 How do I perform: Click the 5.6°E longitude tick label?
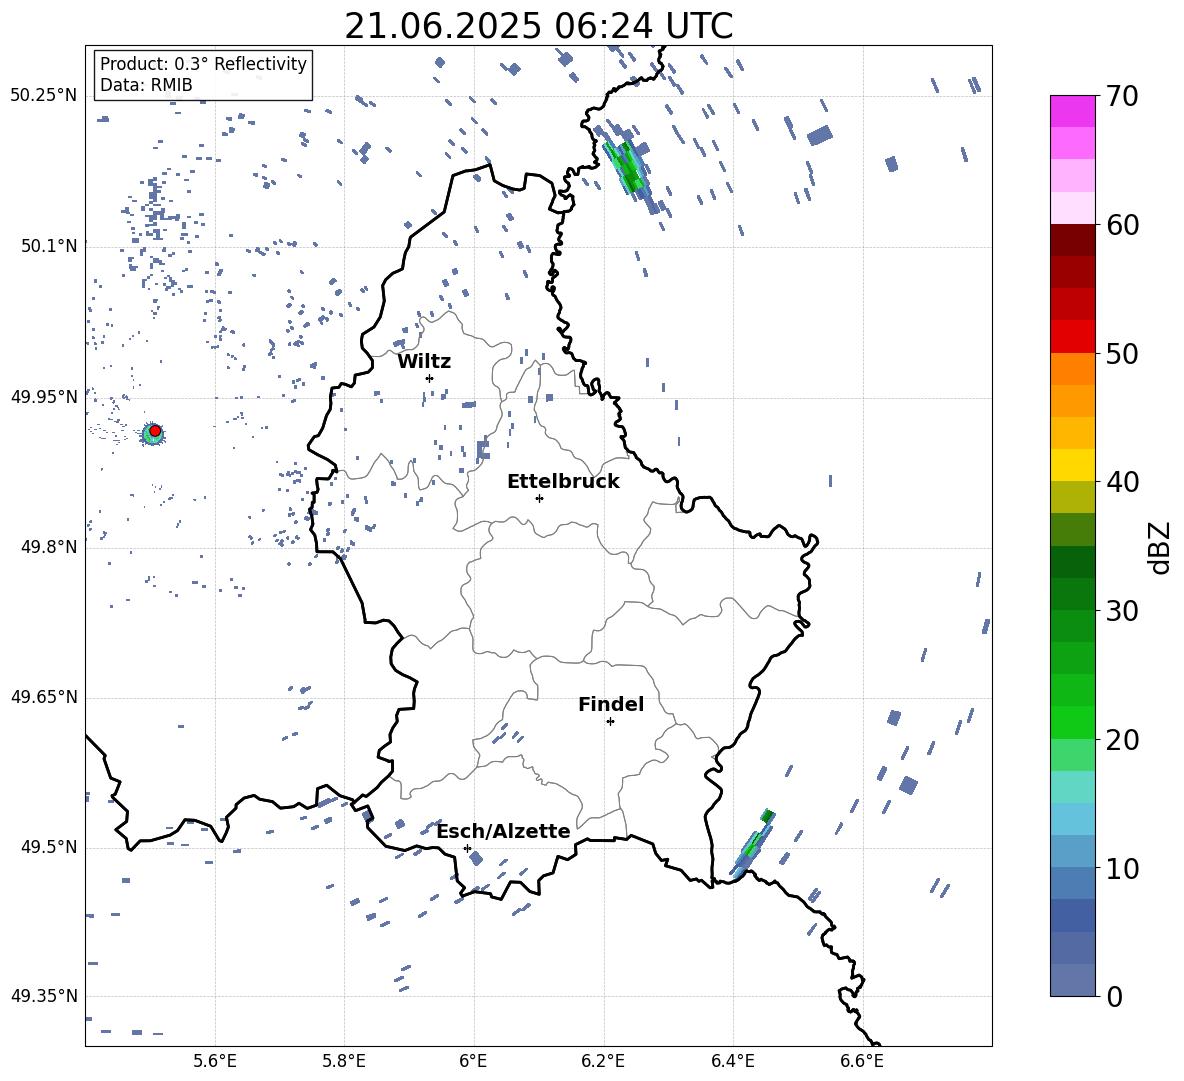[x=215, y=1061]
